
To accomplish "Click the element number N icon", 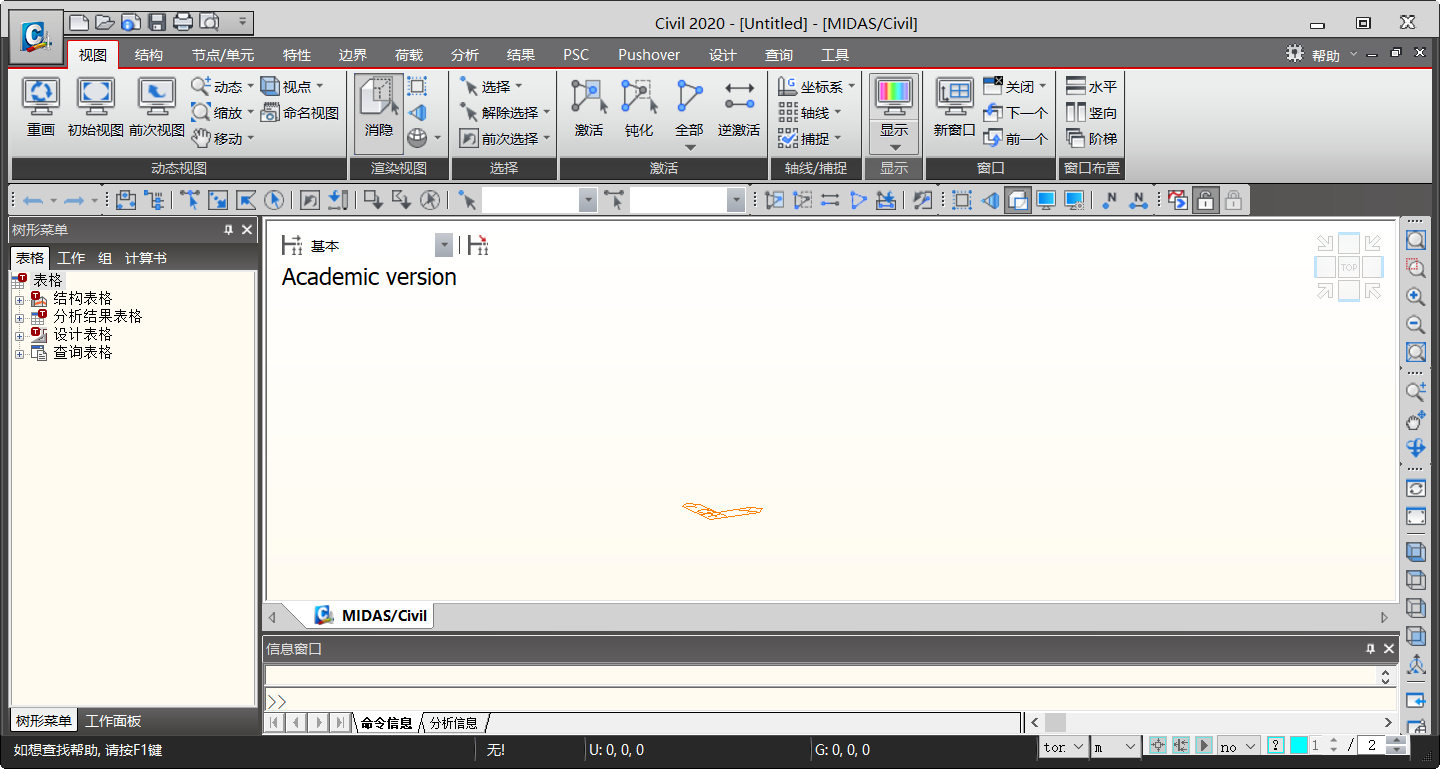I will pyautogui.click(x=1138, y=200).
